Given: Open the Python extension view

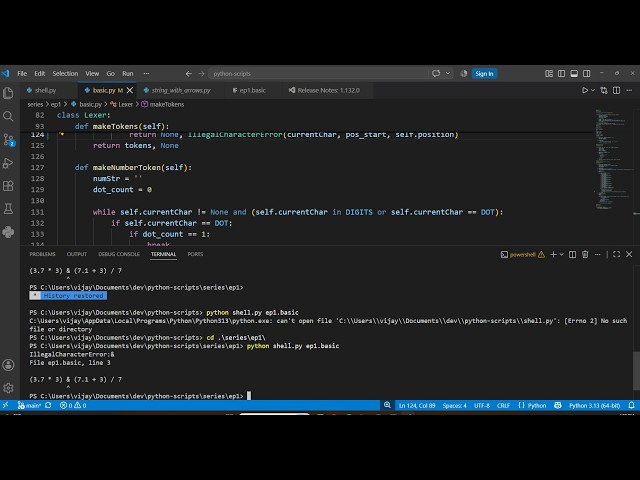Looking at the screenshot, I should (8, 232).
